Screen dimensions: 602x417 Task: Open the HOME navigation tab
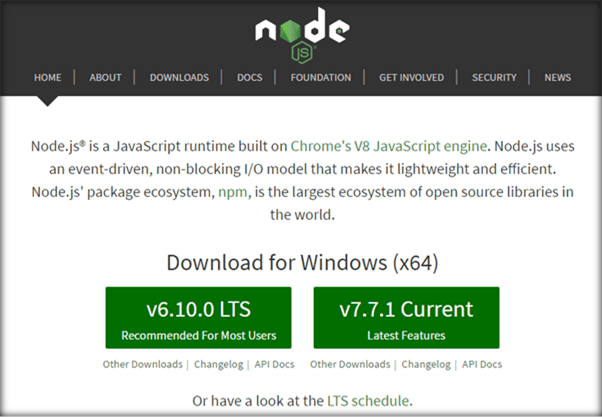tap(47, 77)
